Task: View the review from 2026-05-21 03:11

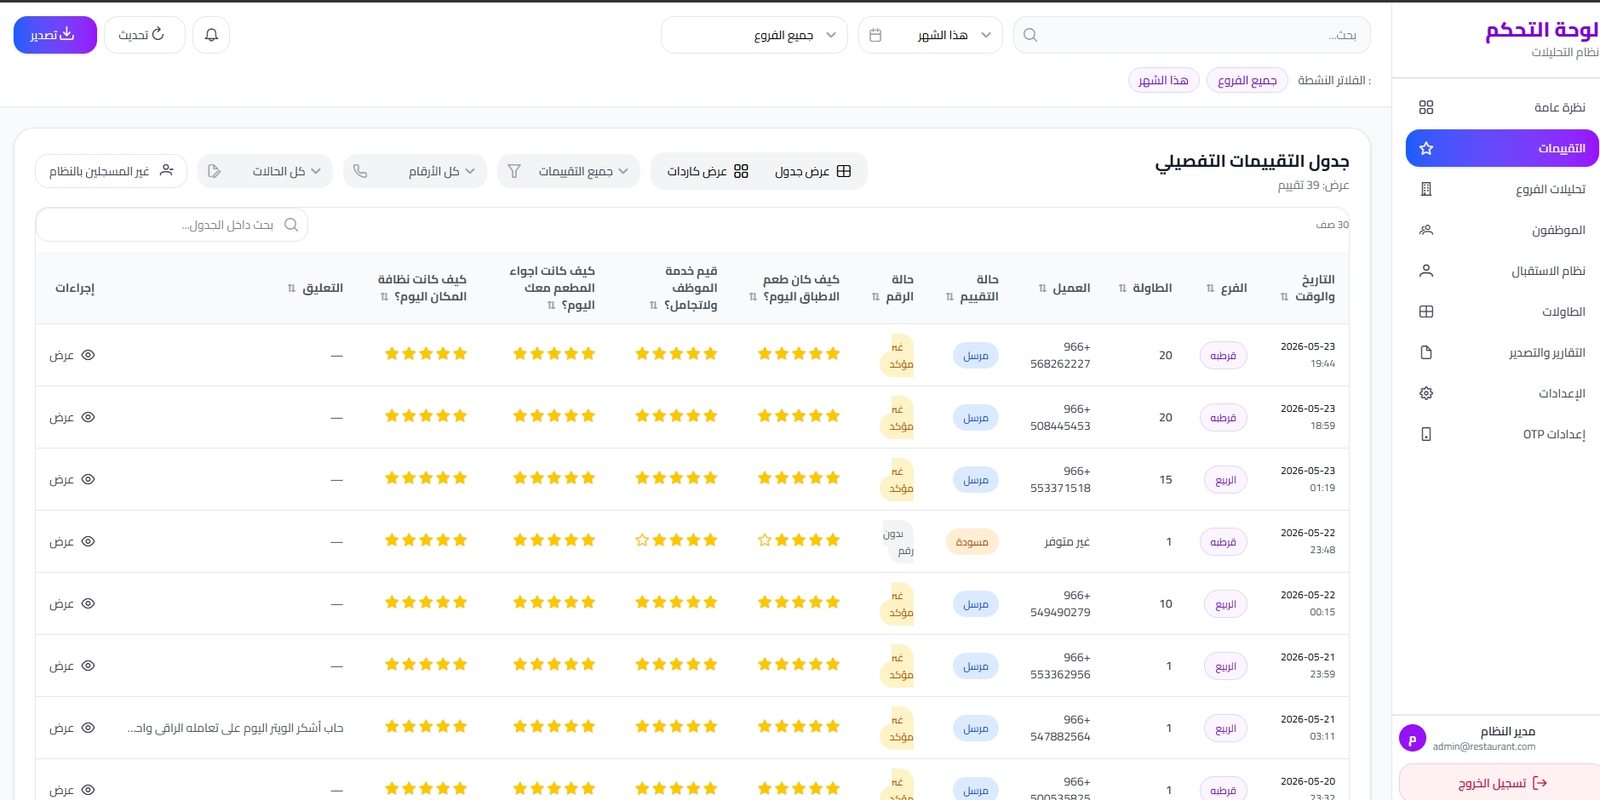Action: click(x=72, y=728)
